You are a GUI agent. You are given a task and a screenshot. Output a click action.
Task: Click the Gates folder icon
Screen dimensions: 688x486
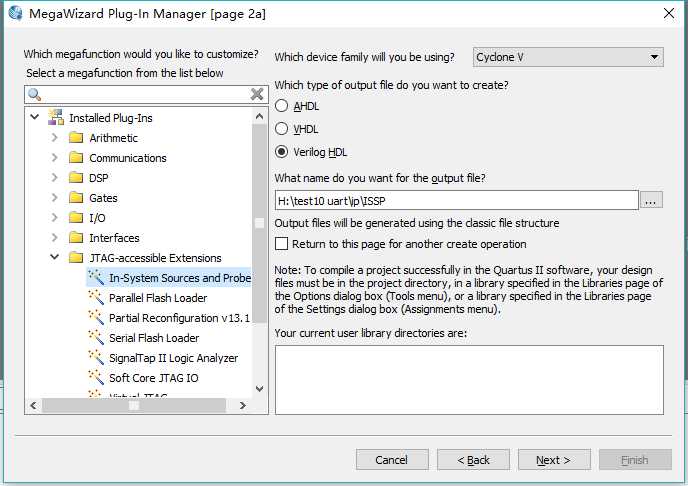pyautogui.click(x=76, y=197)
